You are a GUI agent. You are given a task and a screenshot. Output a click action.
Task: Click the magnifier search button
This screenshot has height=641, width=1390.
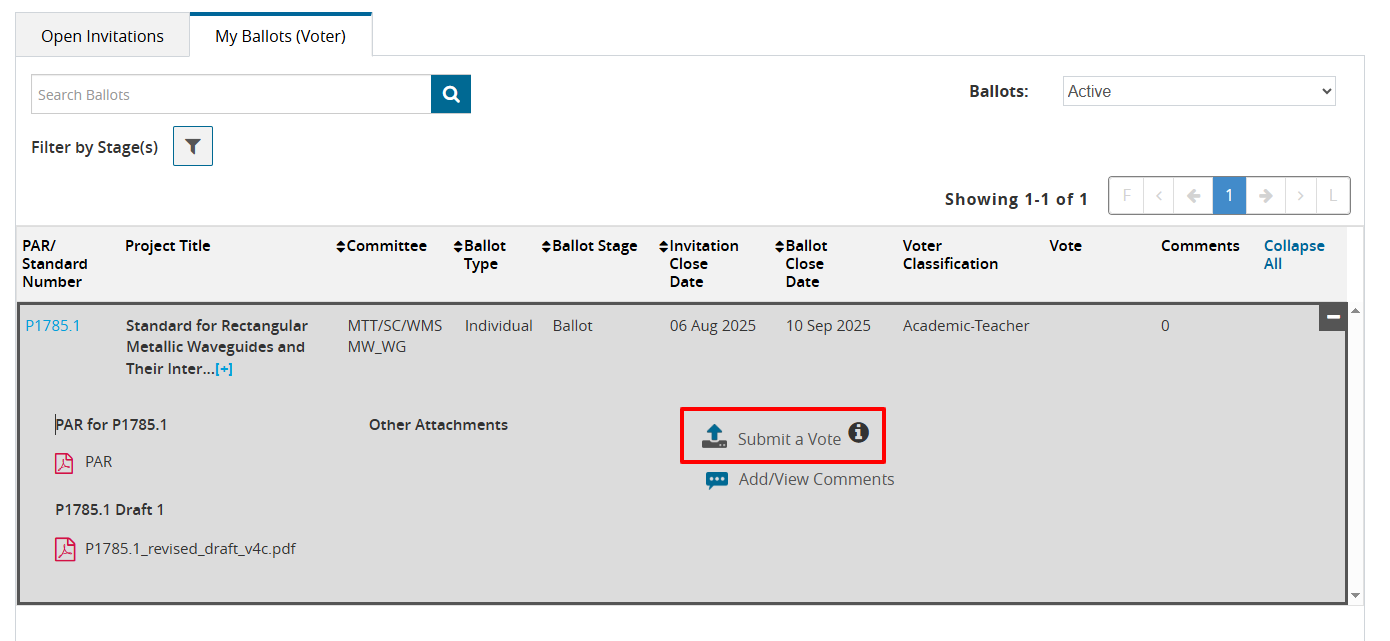tap(451, 94)
